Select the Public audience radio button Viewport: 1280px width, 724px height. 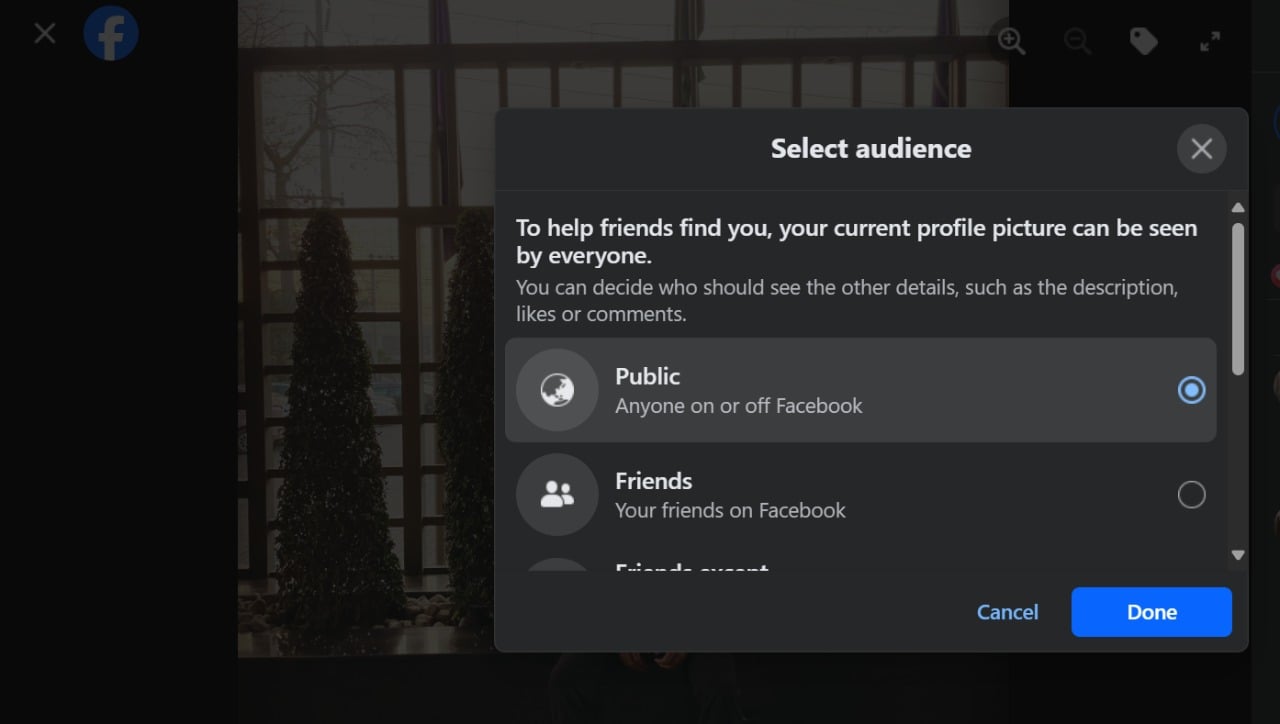point(1191,390)
